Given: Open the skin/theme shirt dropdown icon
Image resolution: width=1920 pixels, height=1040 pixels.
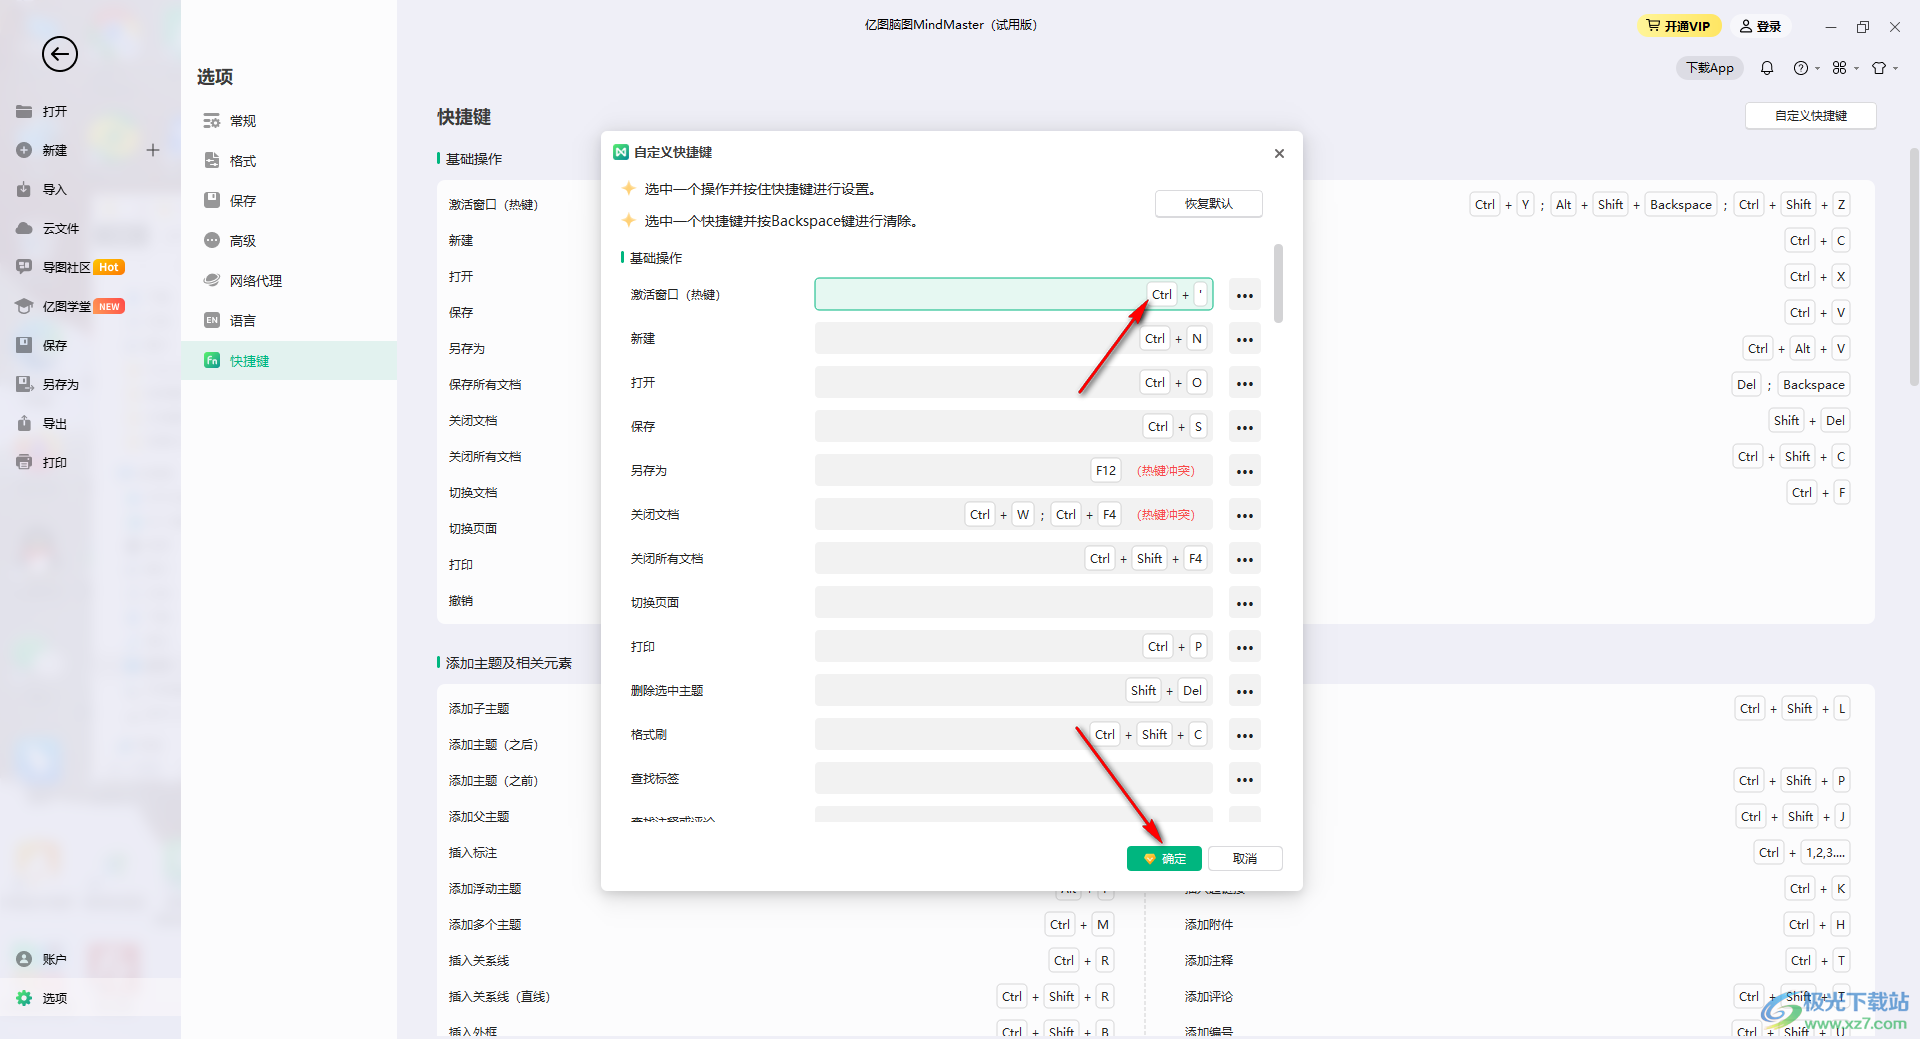Looking at the screenshot, I should (x=1884, y=68).
